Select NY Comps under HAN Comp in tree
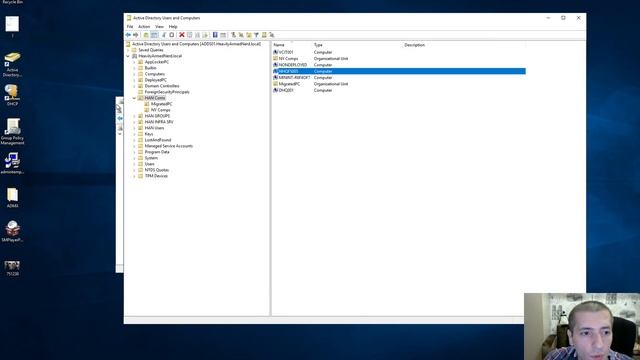This screenshot has width=640, height=360. 160,110
